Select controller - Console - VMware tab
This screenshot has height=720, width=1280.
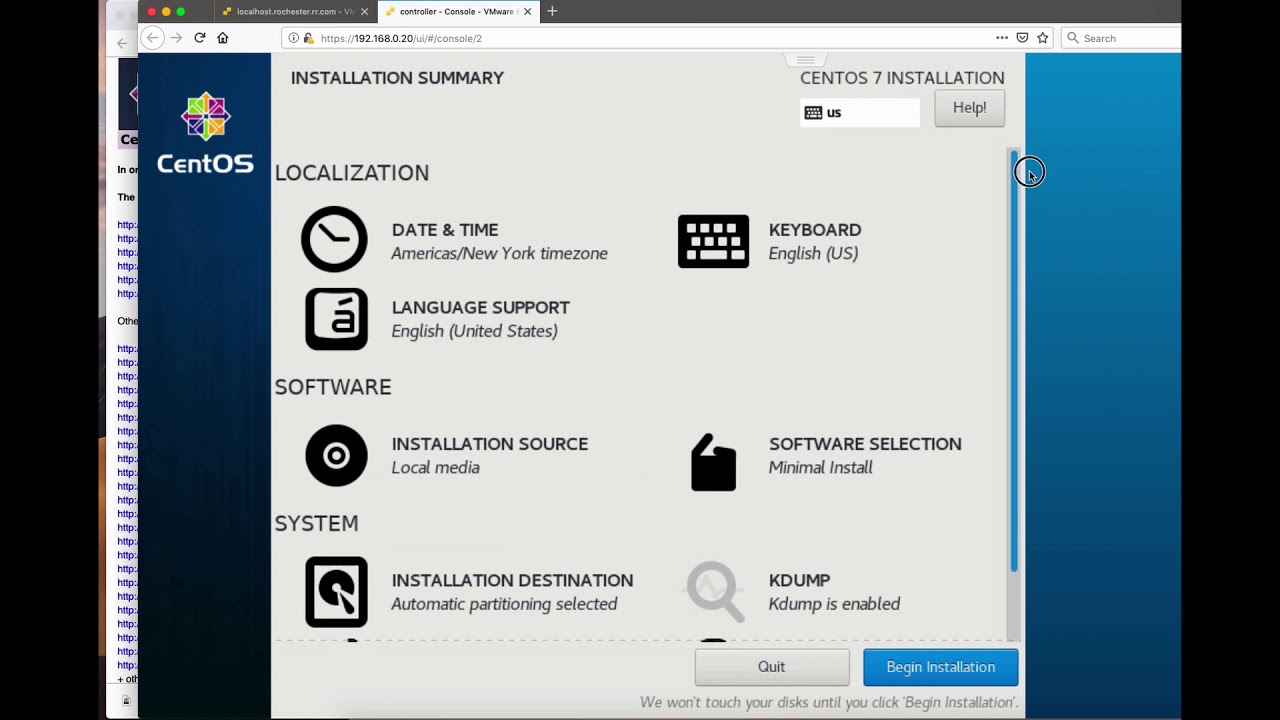point(458,12)
